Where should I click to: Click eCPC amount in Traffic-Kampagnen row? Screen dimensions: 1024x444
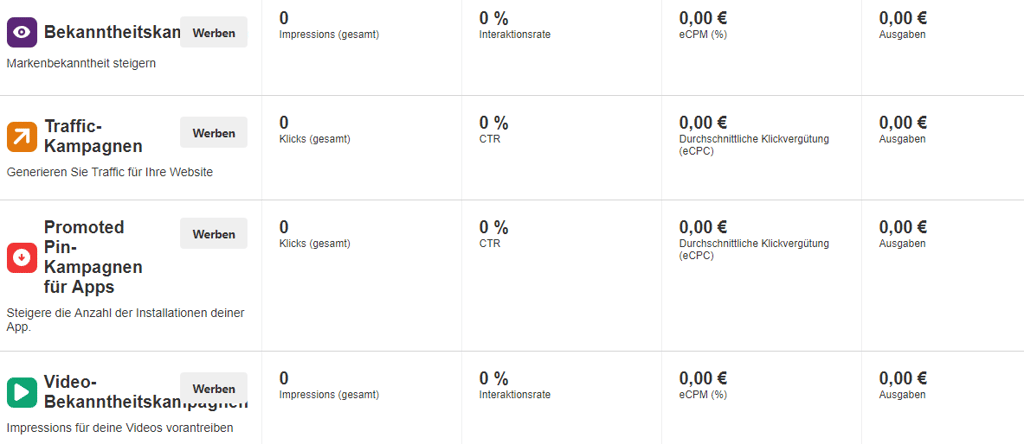(703, 123)
